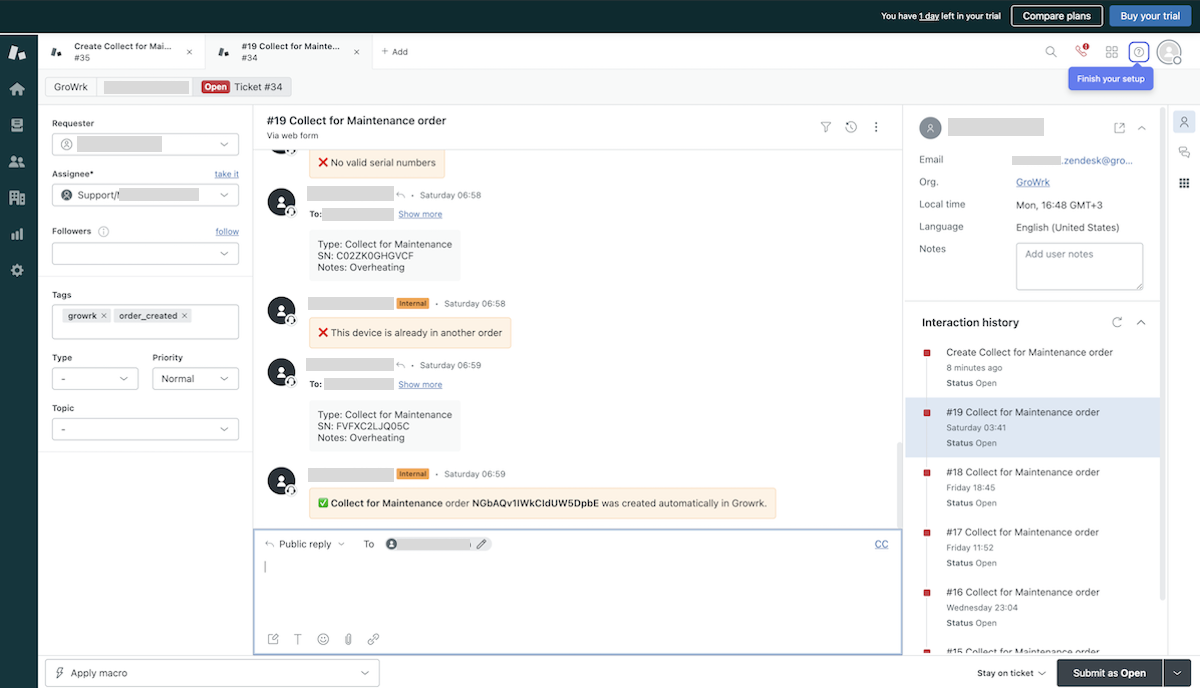
Task: Click the Buy your trial button
Action: pyautogui.click(x=1149, y=15)
